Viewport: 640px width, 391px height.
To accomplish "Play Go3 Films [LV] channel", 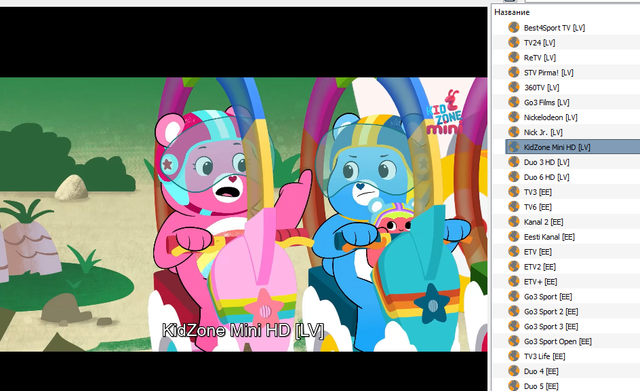I will point(547,102).
